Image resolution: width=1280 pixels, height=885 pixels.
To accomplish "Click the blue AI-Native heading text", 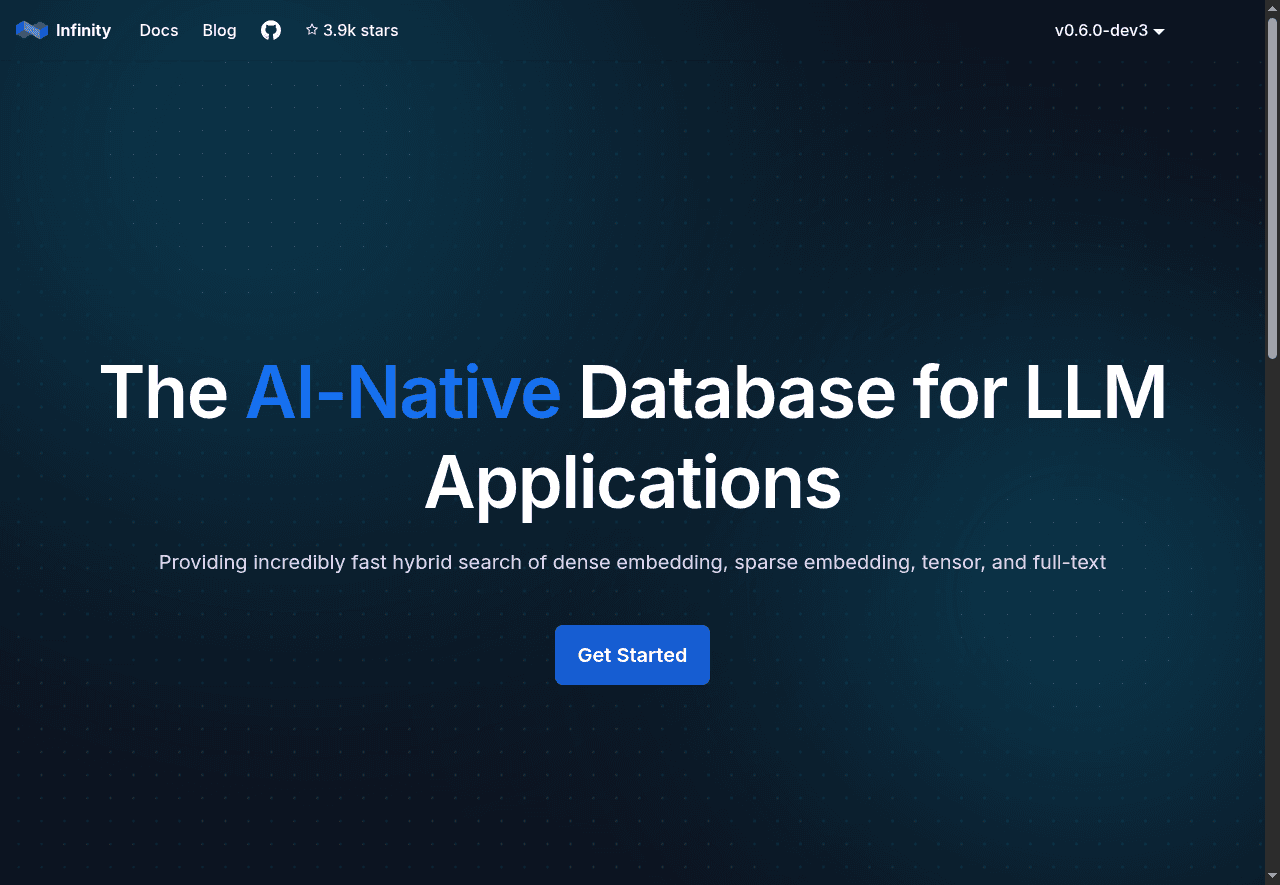I will coord(403,392).
